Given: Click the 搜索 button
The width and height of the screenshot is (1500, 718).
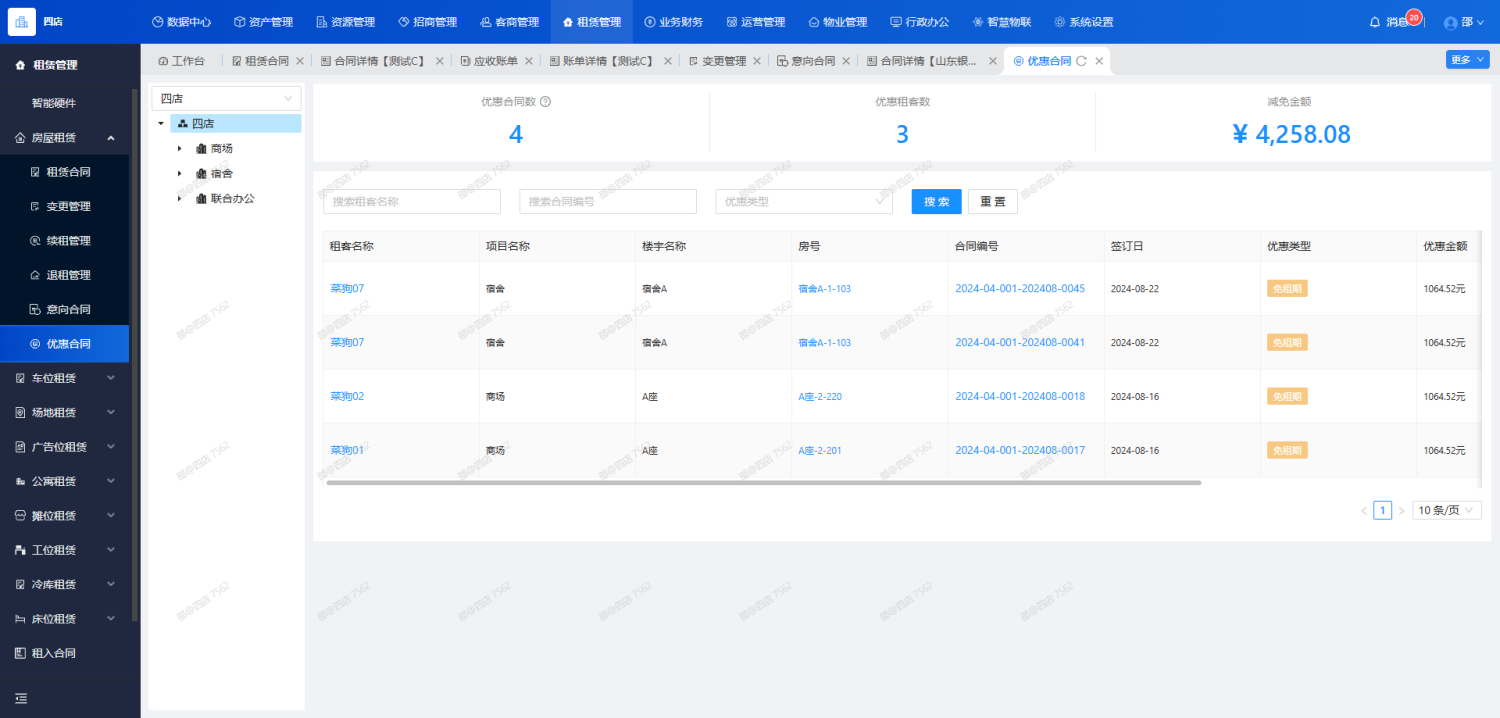Looking at the screenshot, I should click(x=936, y=201).
